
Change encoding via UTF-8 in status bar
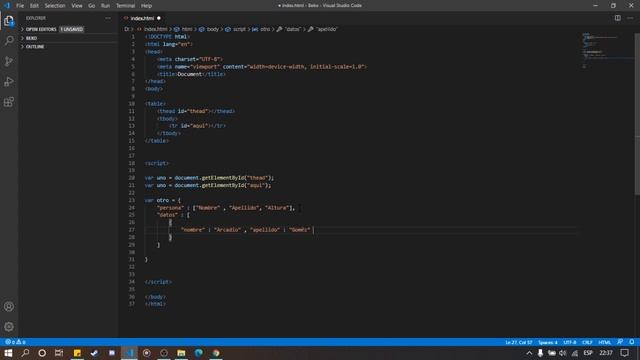tap(570, 342)
